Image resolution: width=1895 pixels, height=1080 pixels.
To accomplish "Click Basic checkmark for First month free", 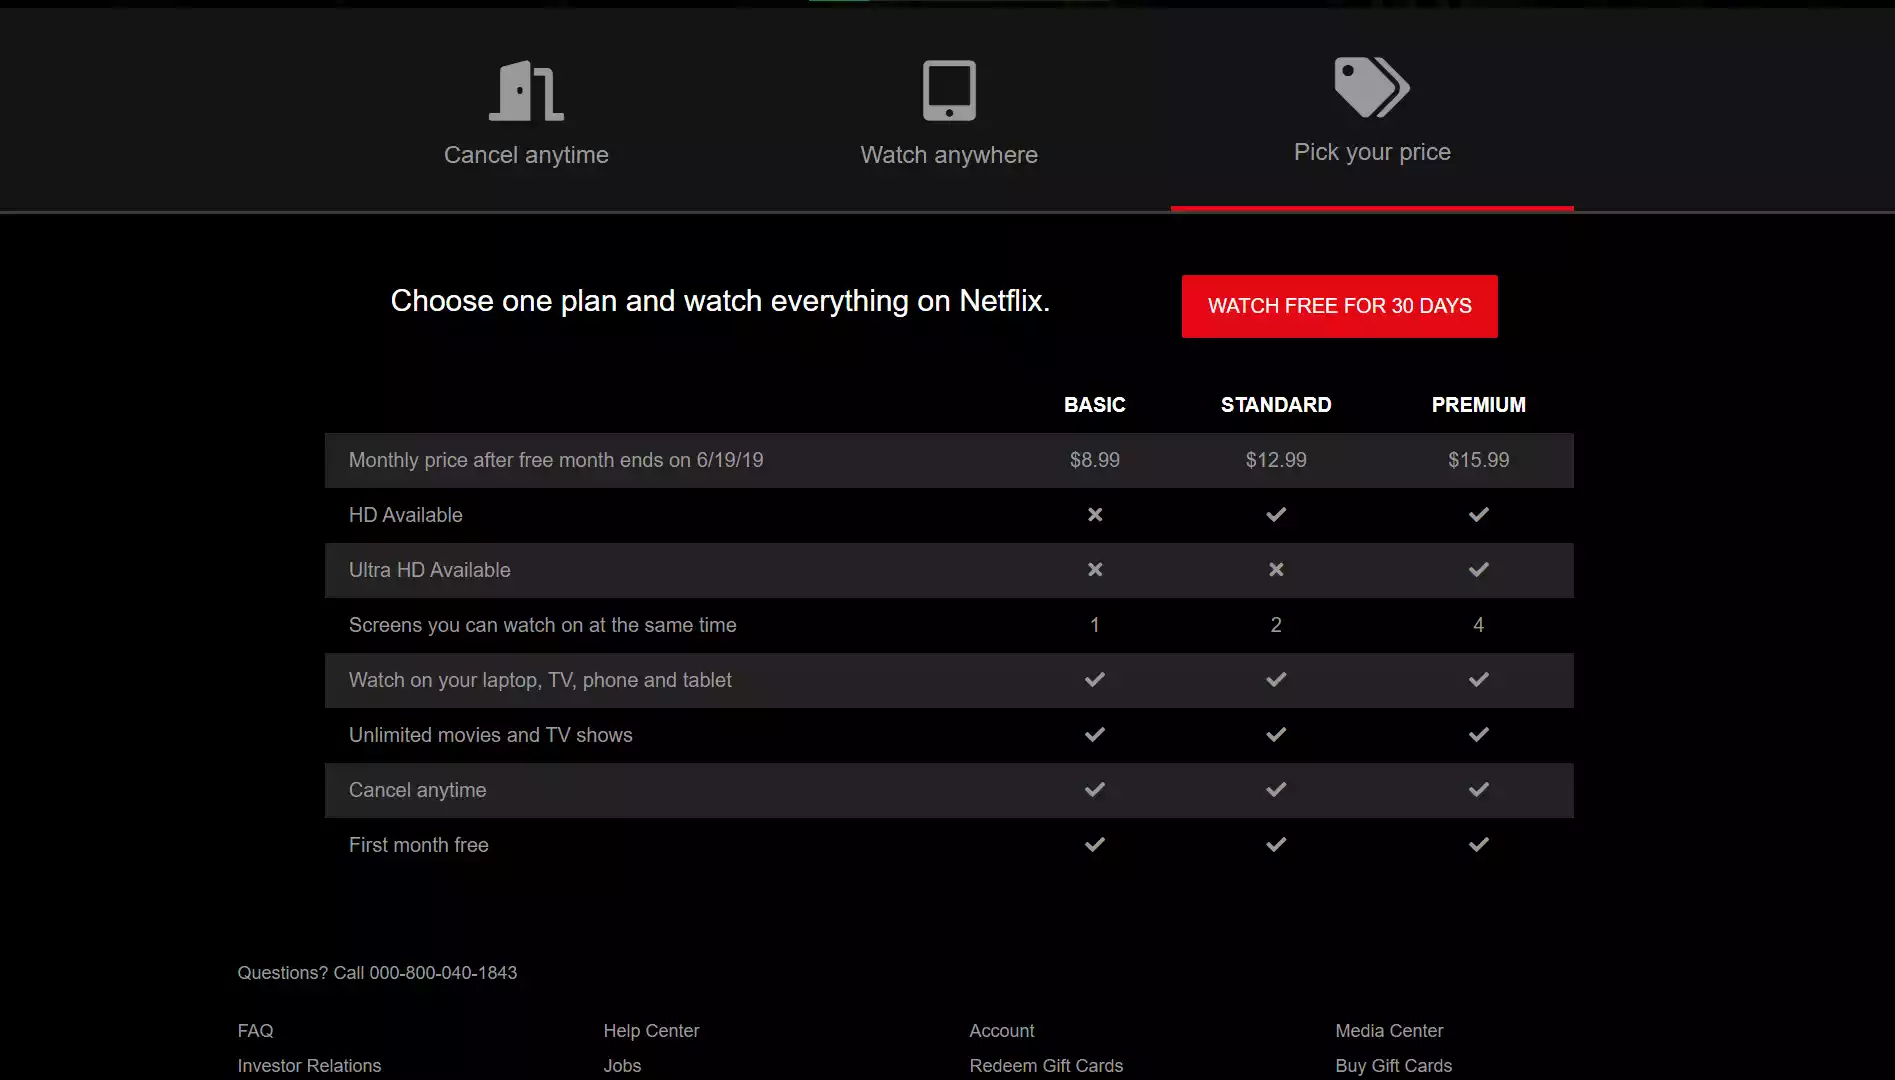I will 1095,845.
